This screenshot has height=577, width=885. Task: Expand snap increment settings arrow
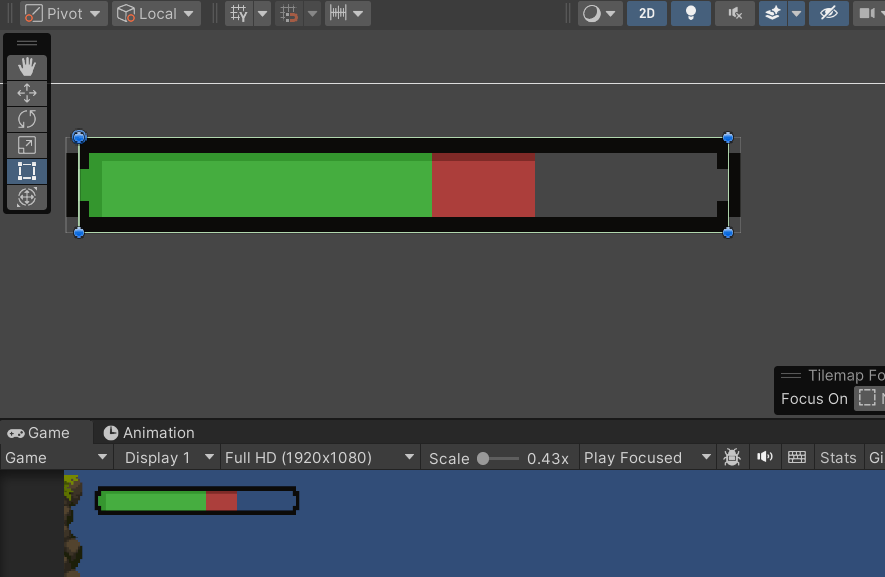click(358, 14)
